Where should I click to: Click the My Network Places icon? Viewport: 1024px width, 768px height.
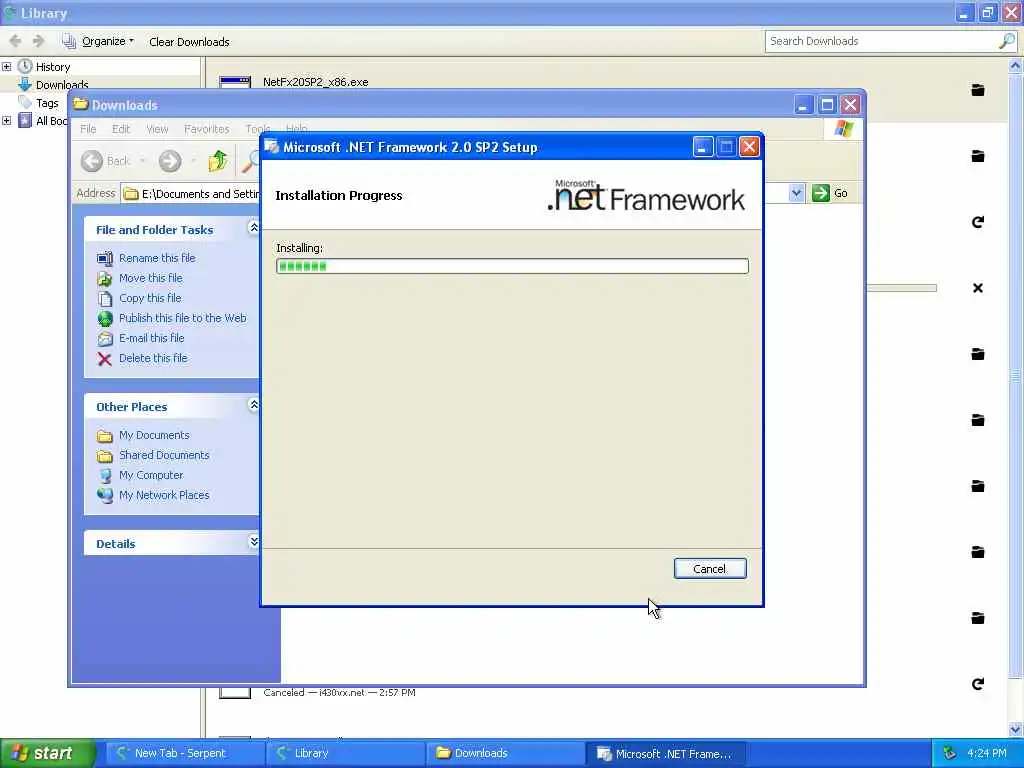[104, 496]
